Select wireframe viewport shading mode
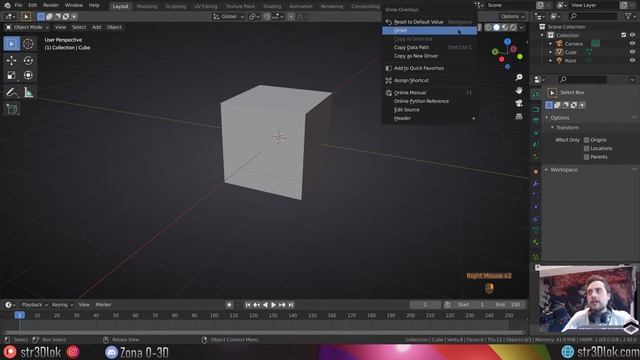The image size is (640, 360). 488,27
